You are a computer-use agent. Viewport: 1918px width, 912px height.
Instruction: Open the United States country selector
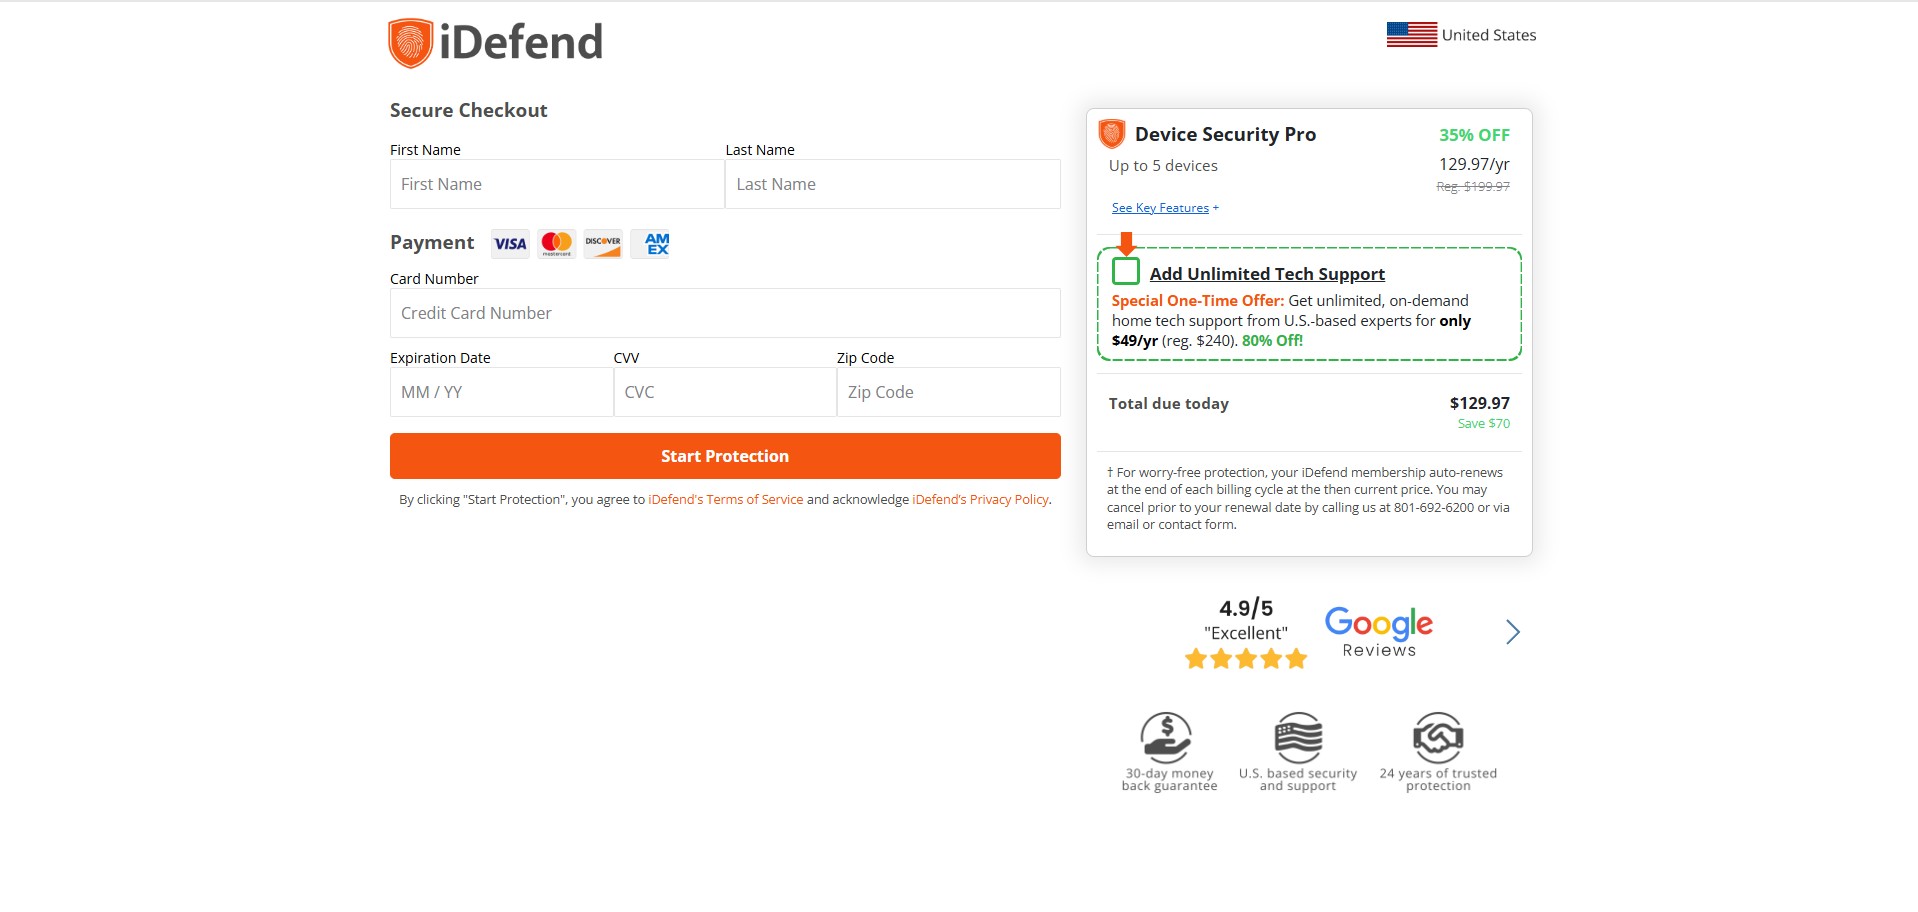[x=1461, y=35]
